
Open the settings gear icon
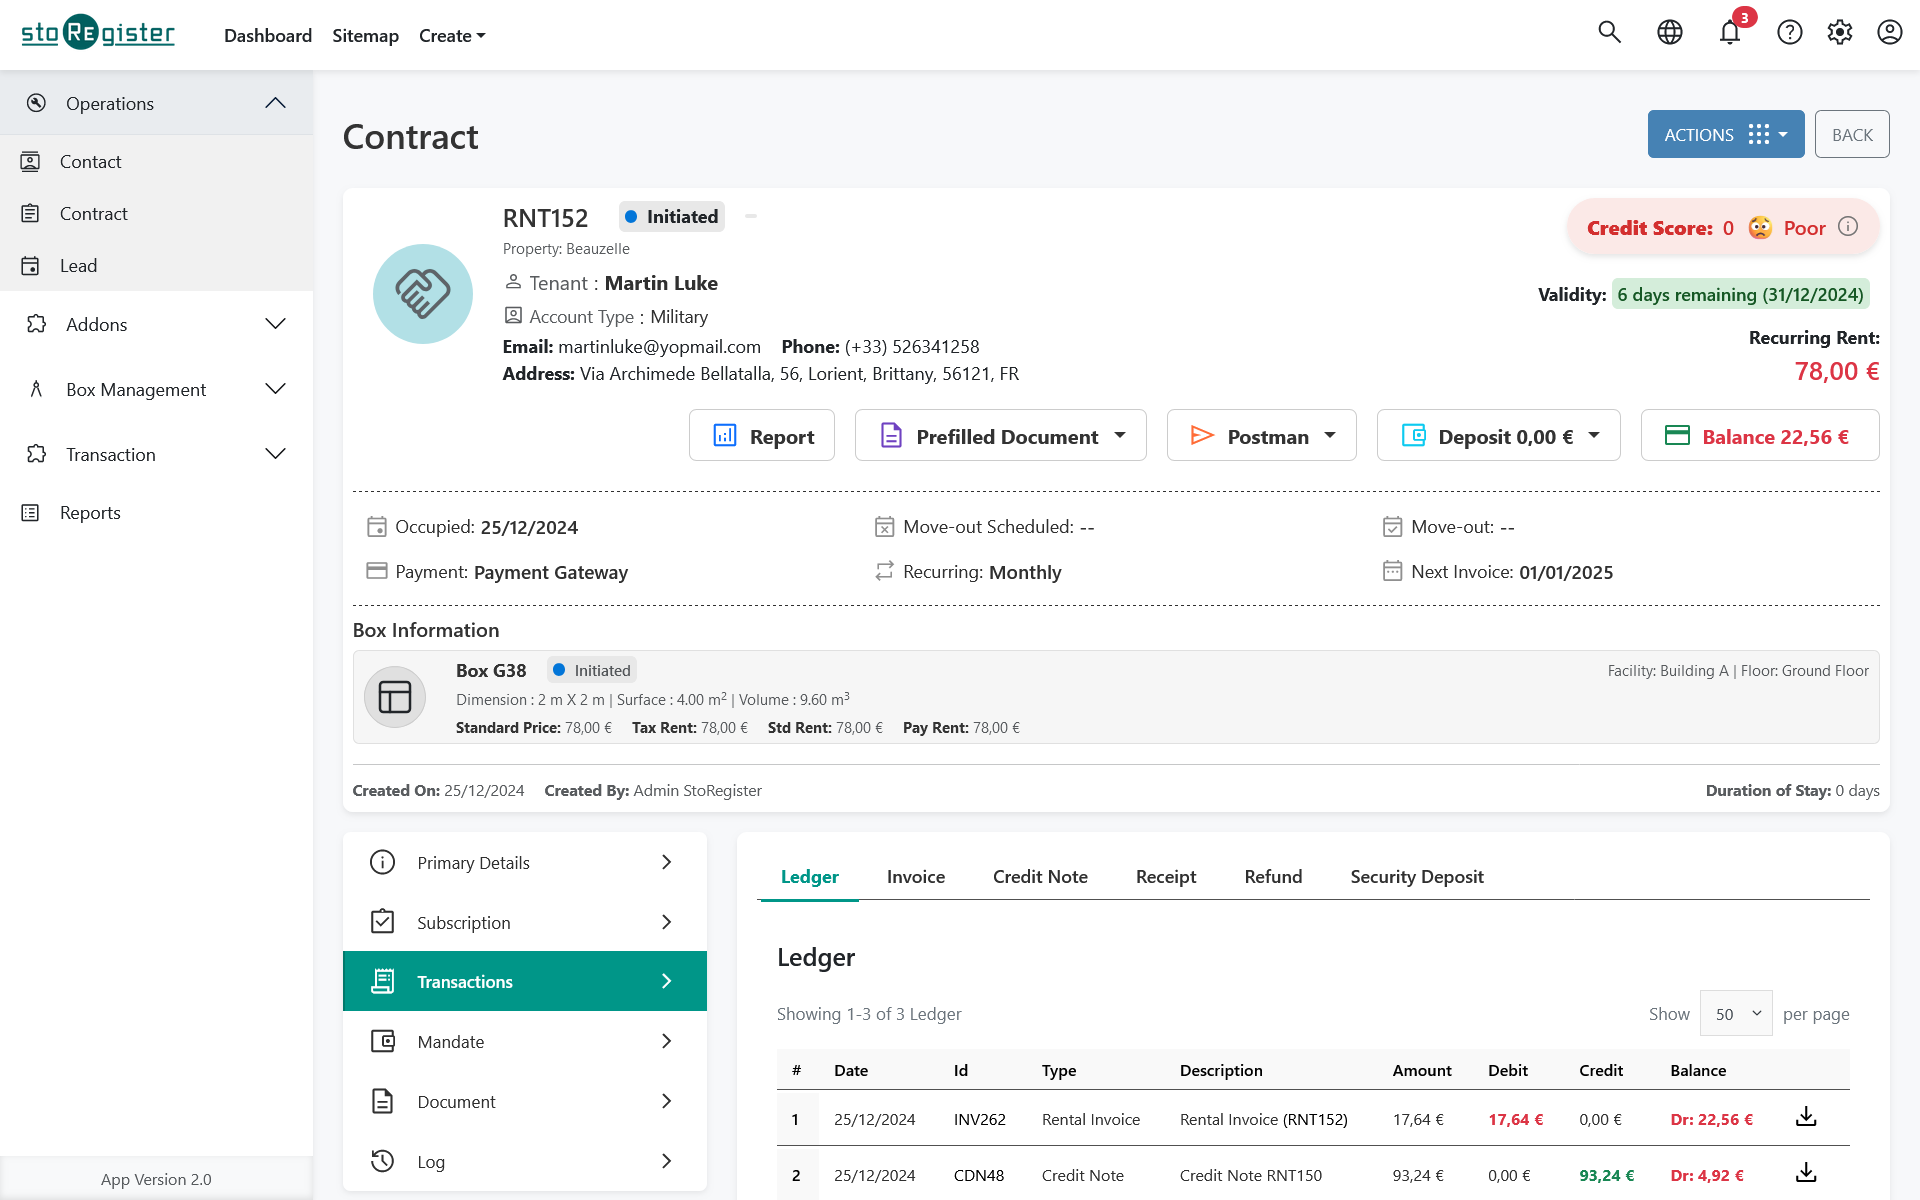point(1839,32)
